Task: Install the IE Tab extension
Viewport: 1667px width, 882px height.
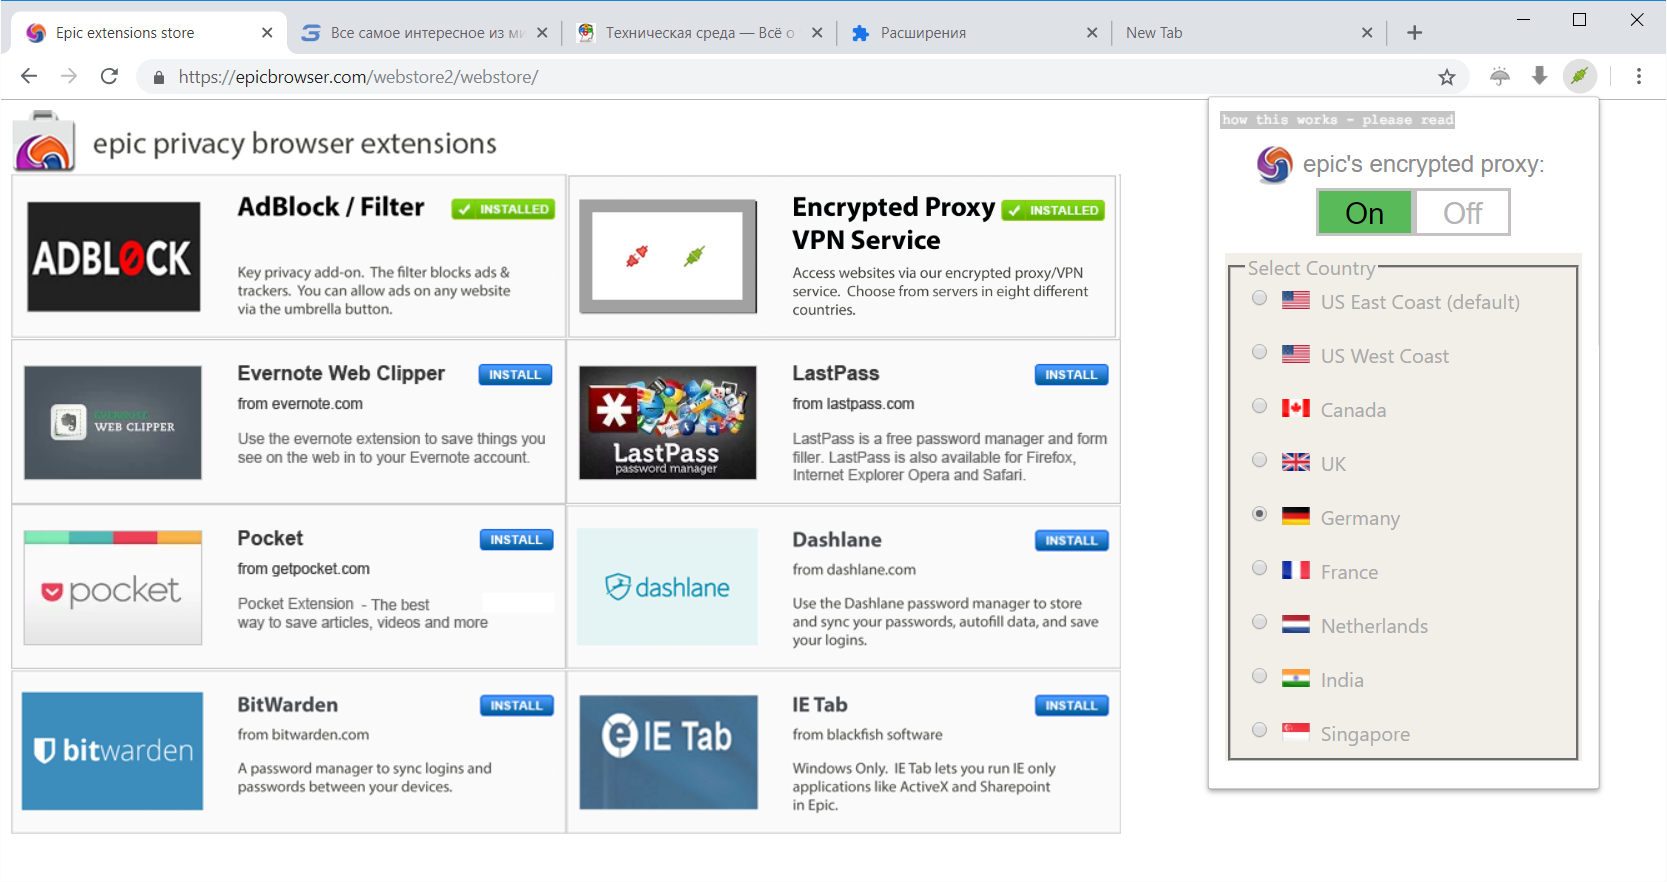Action: [1071, 706]
